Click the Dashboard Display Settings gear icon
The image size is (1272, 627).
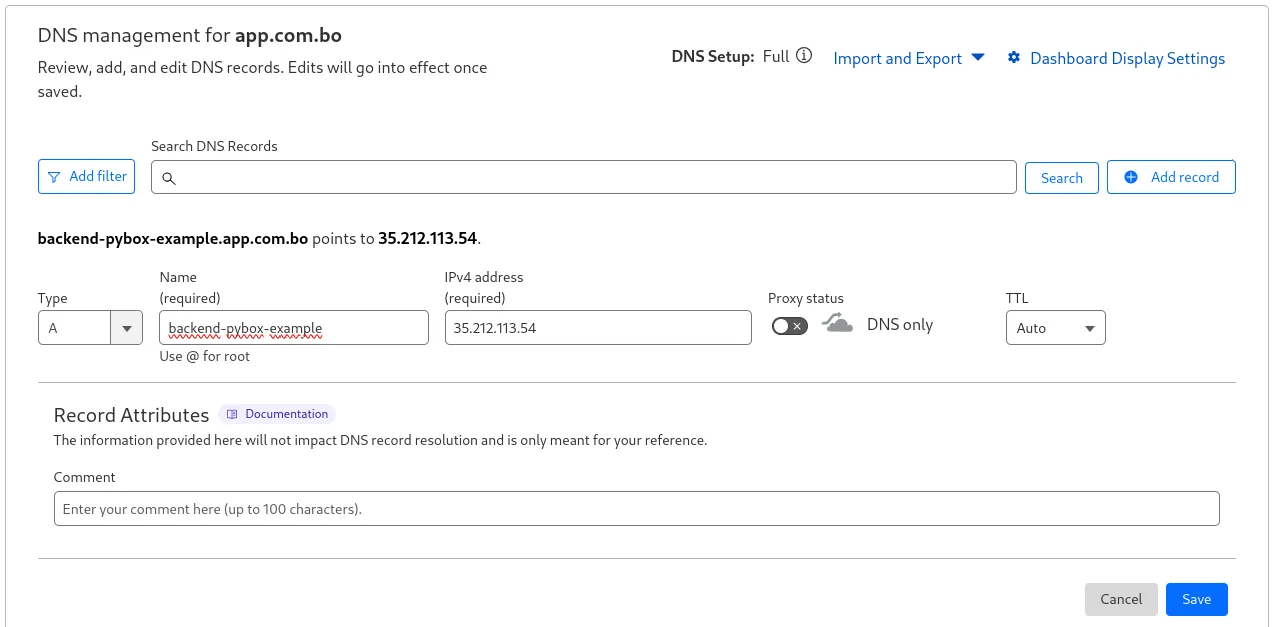pyautogui.click(x=1014, y=57)
